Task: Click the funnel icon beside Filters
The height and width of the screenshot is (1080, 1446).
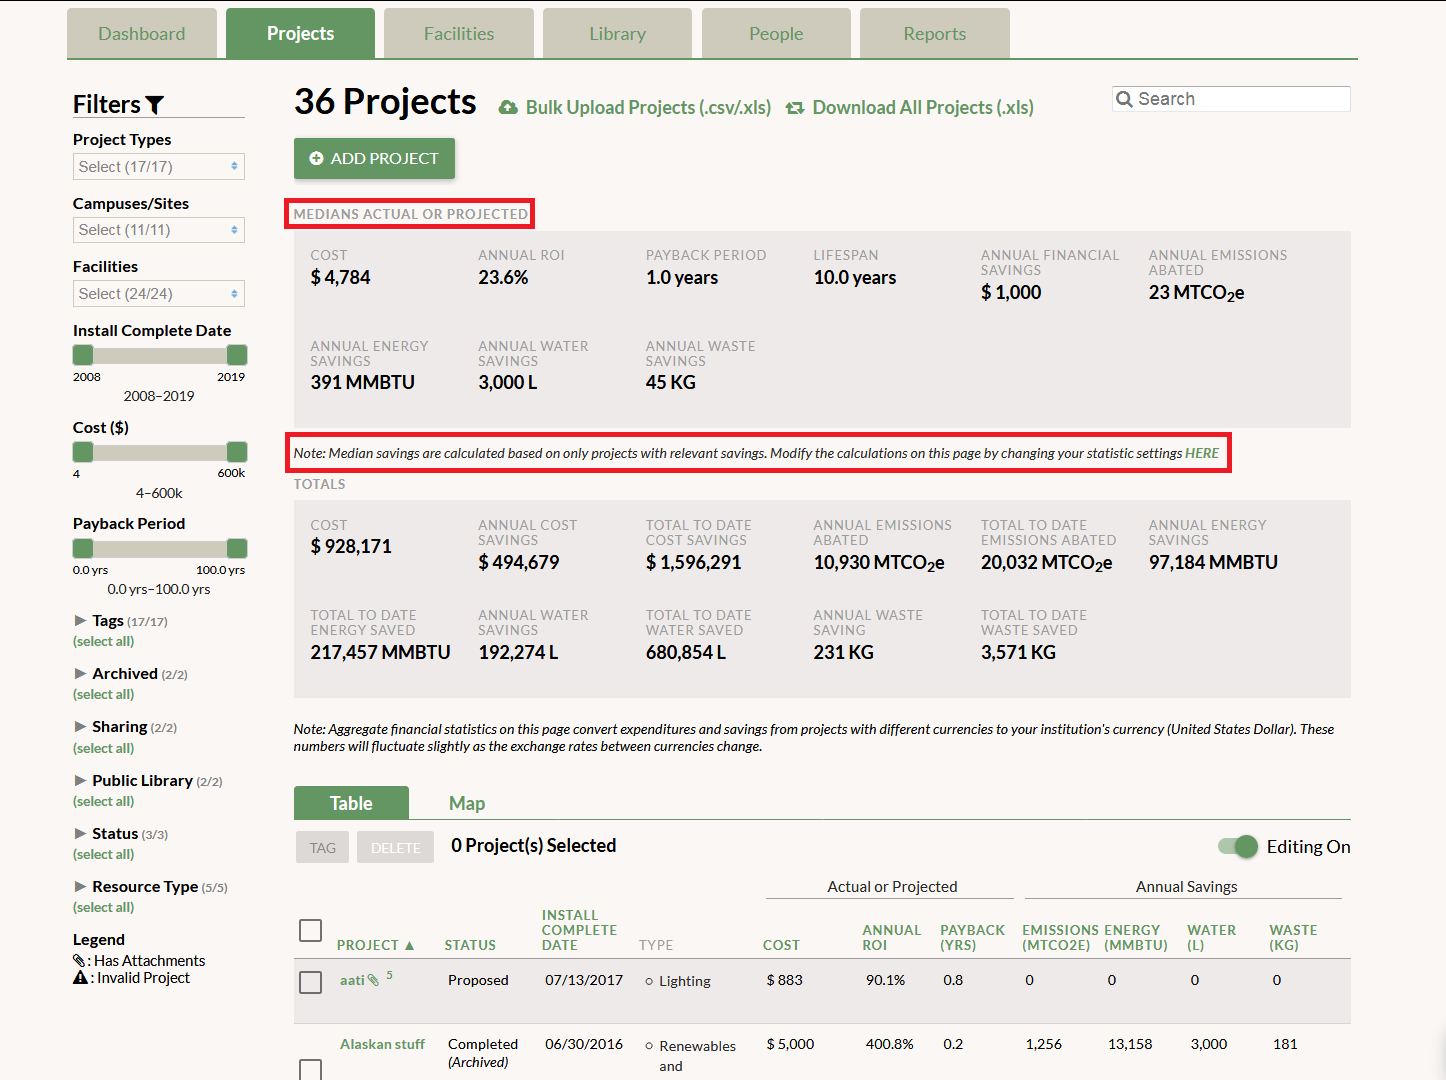Action: pyautogui.click(x=154, y=105)
